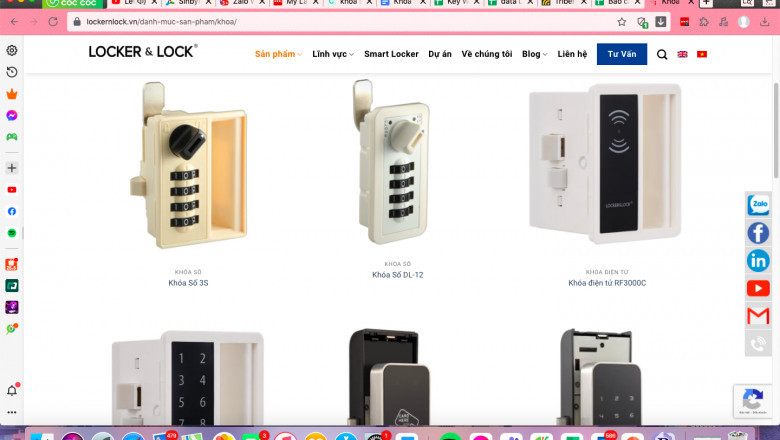Open the Smart Locker menu item
The height and width of the screenshot is (440, 780).
[391, 54]
